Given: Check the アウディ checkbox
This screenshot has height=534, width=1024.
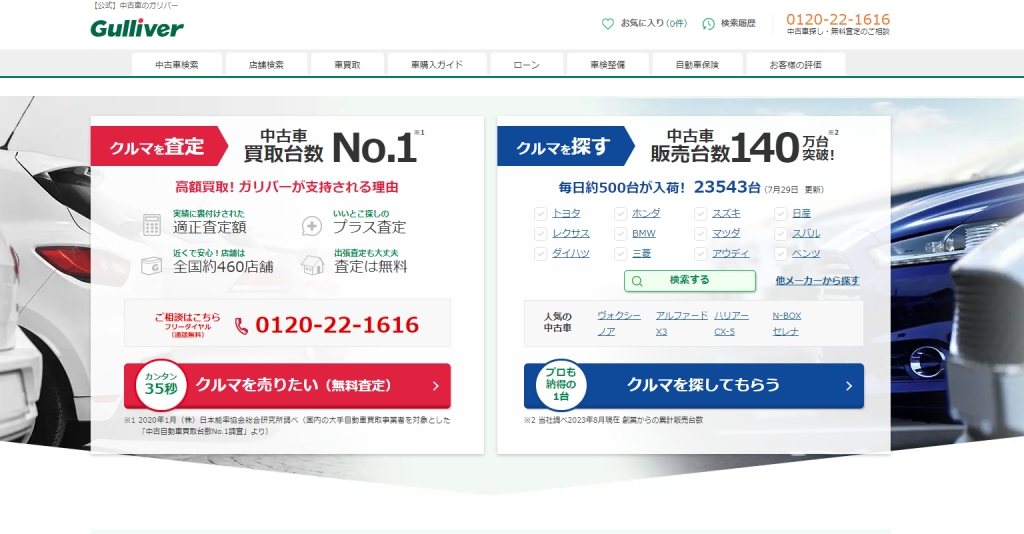Looking at the screenshot, I should coord(701,253).
